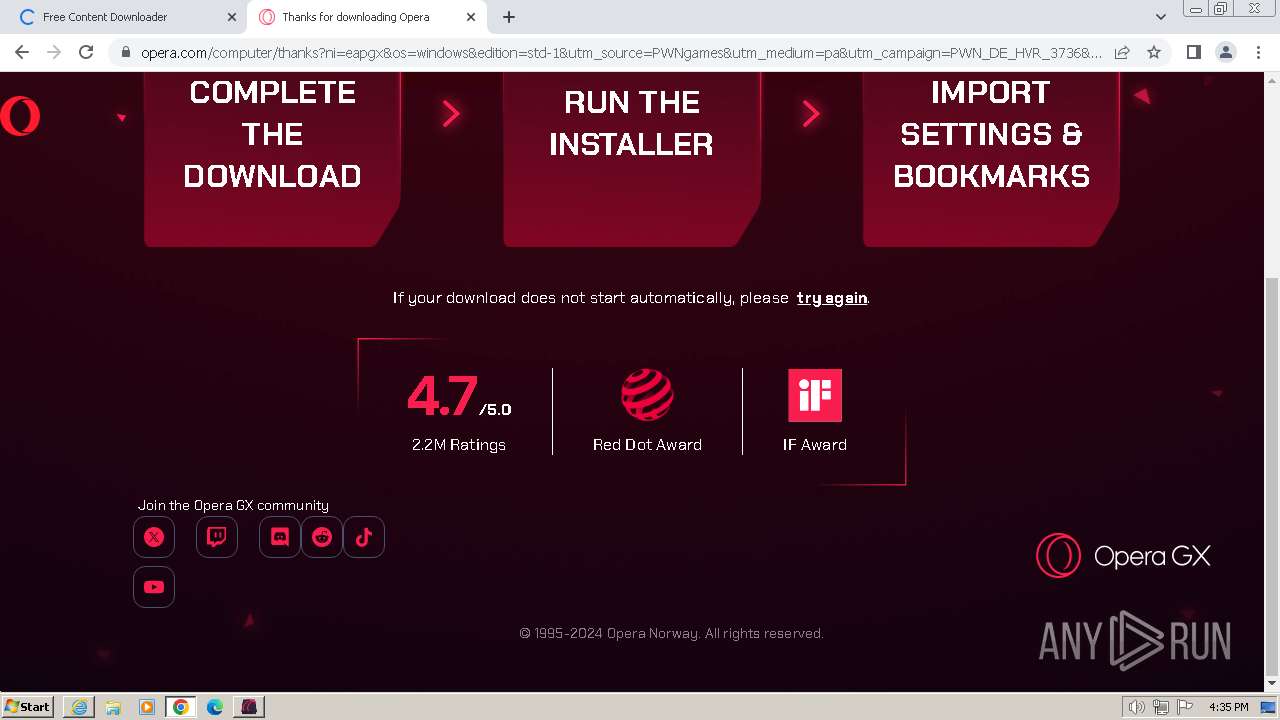The width and height of the screenshot is (1280, 720).
Task: Open the Windows Start menu
Action: point(28,706)
